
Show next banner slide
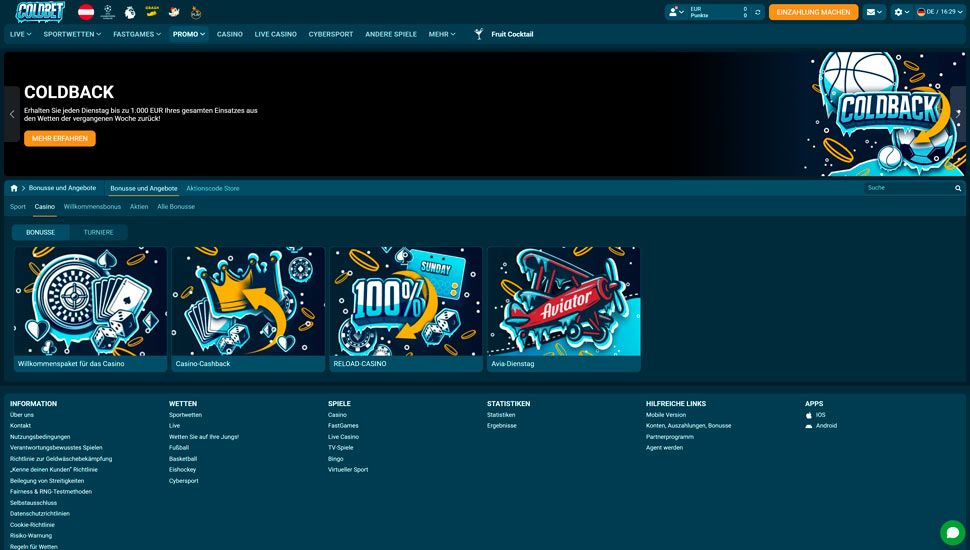[958, 114]
